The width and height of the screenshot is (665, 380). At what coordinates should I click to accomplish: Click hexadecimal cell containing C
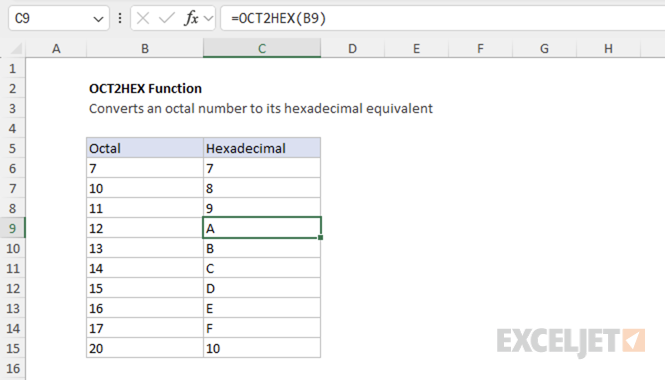[x=262, y=268]
